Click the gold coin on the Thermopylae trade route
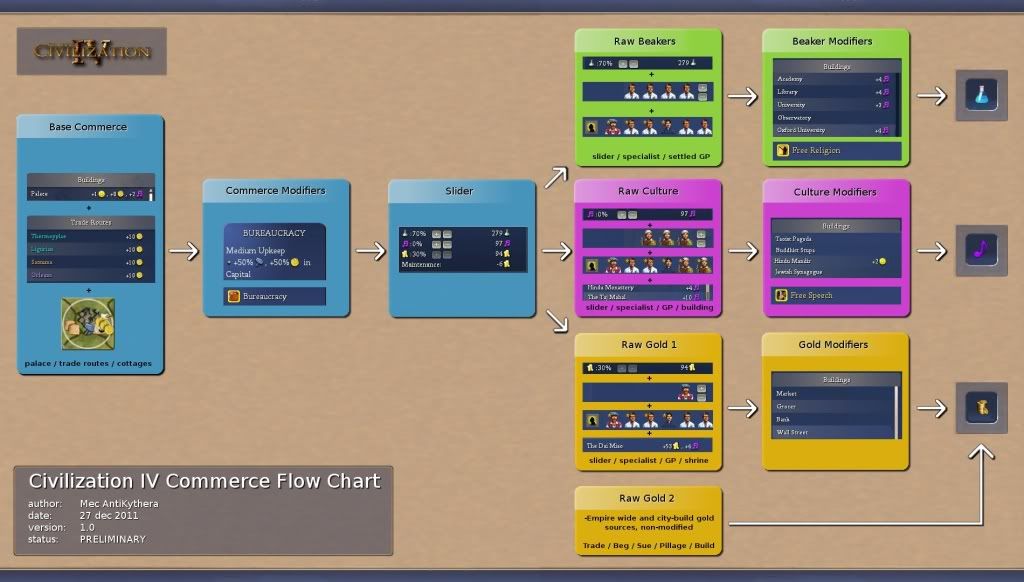 (139, 236)
